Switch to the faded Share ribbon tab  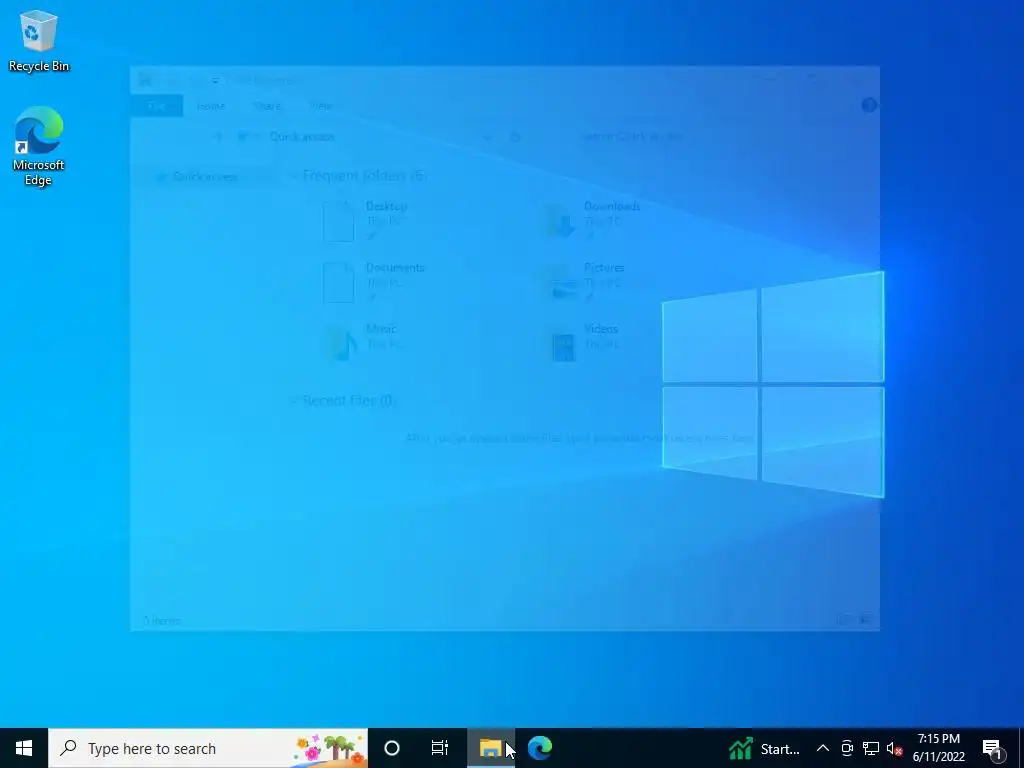coord(267,106)
